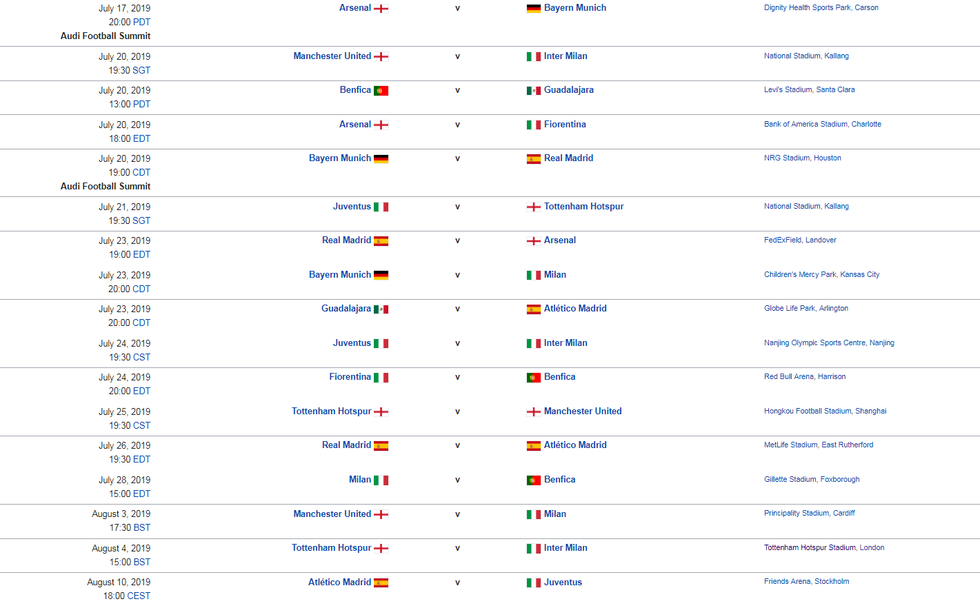Open Dignity Health Sports Park venue link
The width and height of the screenshot is (980, 614).
tap(806, 8)
